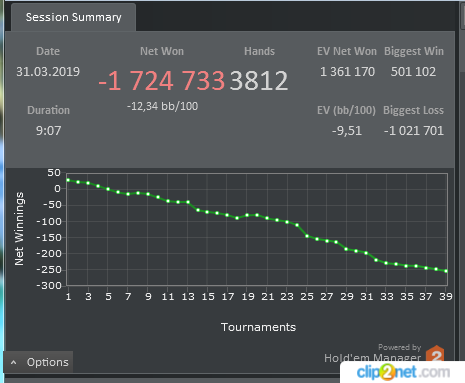Expand the Options panel

[x=38, y=362]
